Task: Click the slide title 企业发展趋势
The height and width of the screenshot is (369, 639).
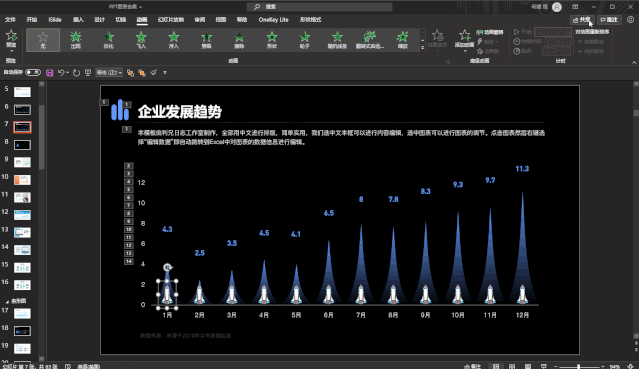Action: pos(179,111)
